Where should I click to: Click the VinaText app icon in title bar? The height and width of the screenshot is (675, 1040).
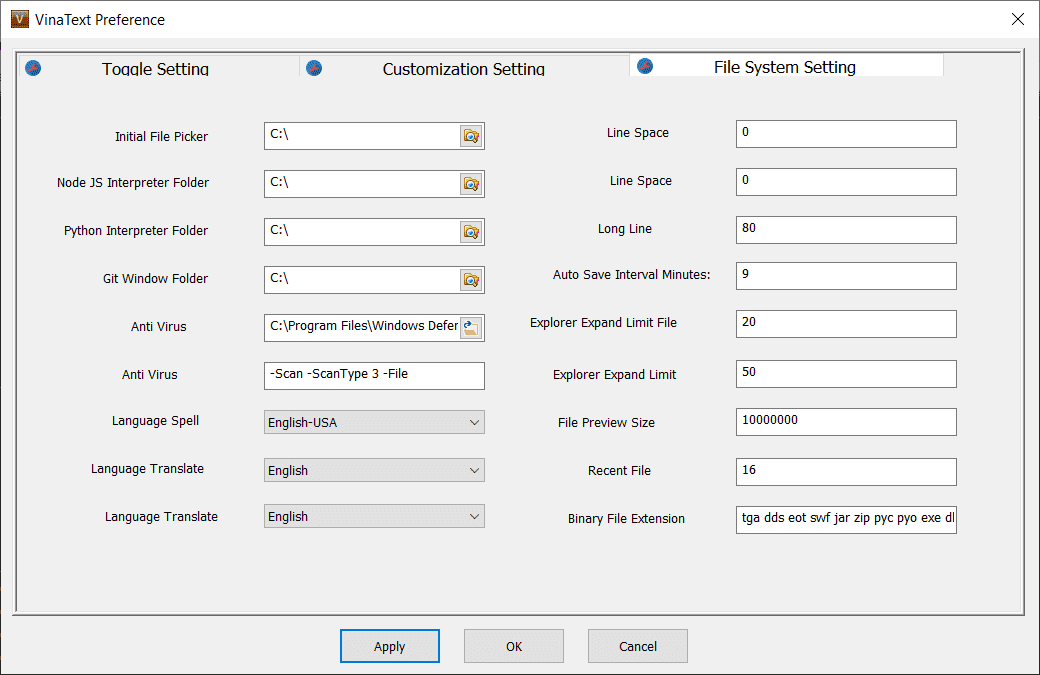20,19
